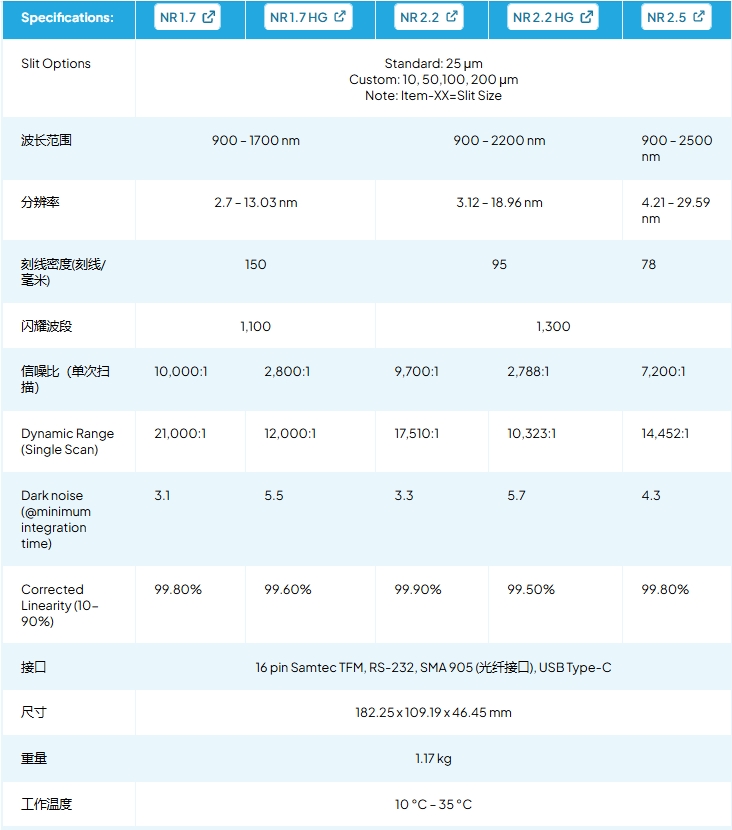Click the external link icon beside NR 2.5

(x=699, y=17)
